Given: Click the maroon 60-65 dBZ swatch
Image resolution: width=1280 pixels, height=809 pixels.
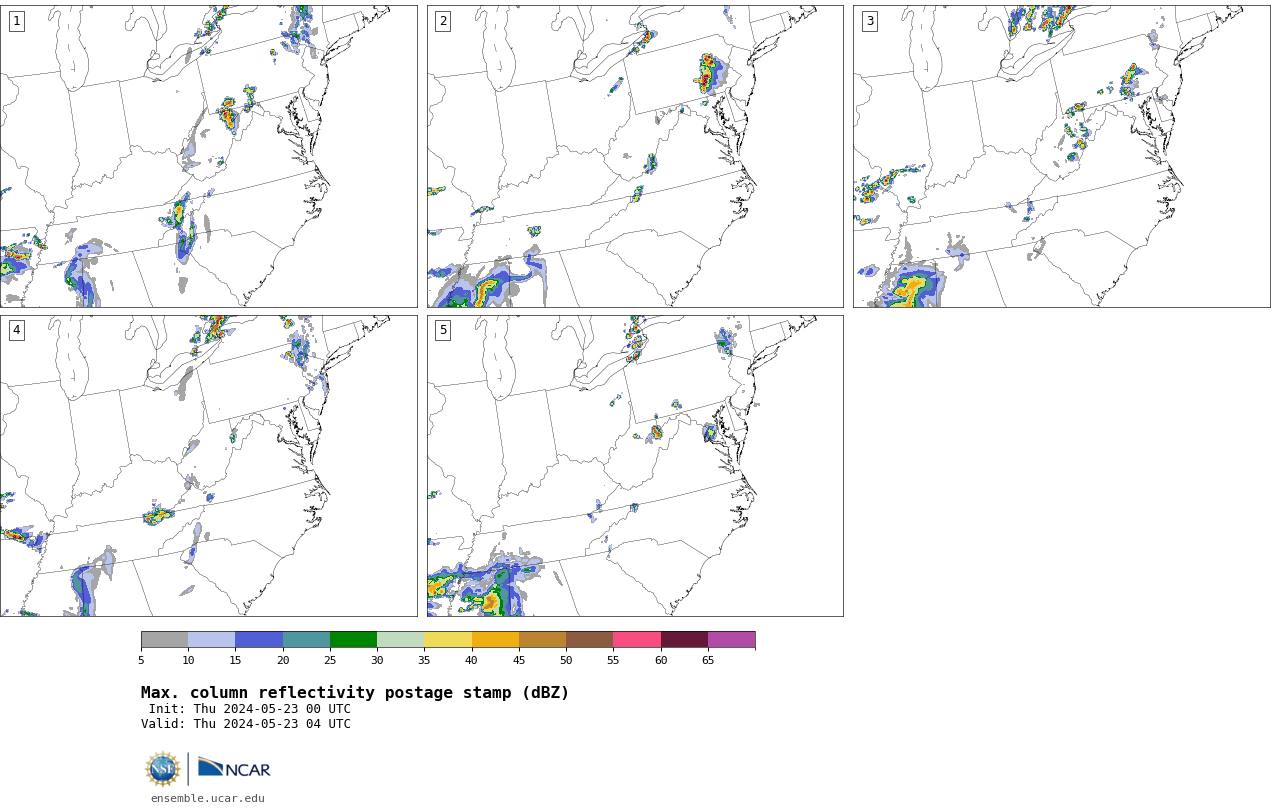Looking at the screenshot, I should [684, 640].
